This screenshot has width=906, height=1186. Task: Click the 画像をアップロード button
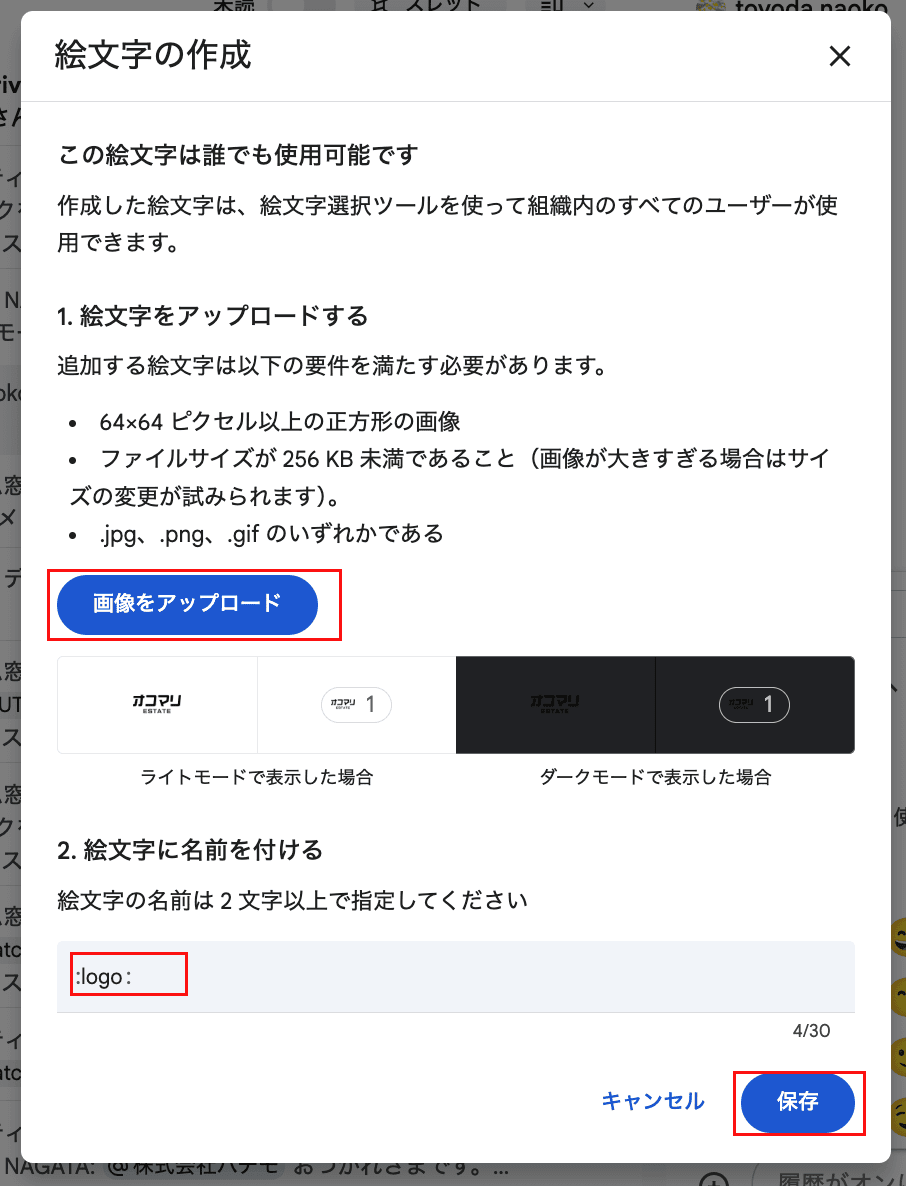point(187,604)
